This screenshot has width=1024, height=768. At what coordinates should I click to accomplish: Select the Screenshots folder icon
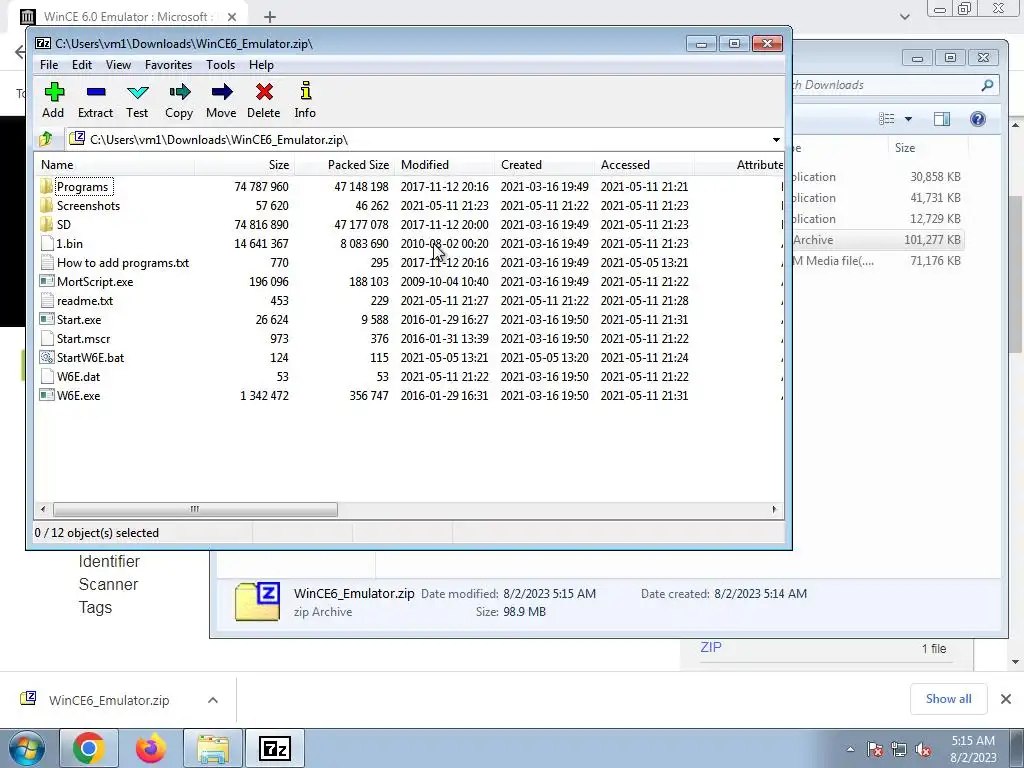click(x=46, y=206)
